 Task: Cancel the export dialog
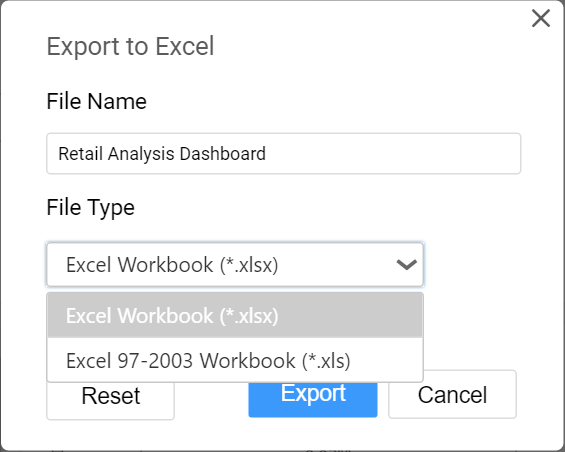point(452,395)
